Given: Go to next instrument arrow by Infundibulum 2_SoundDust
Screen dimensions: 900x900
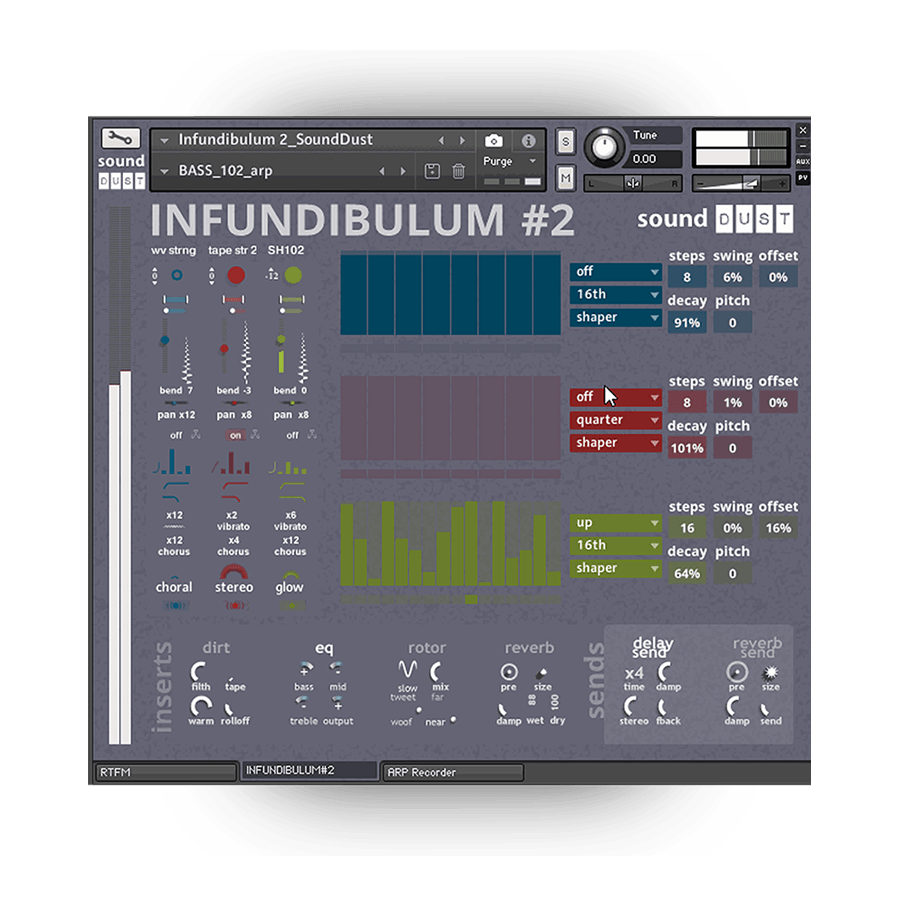Looking at the screenshot, I should tap(462, 140).
